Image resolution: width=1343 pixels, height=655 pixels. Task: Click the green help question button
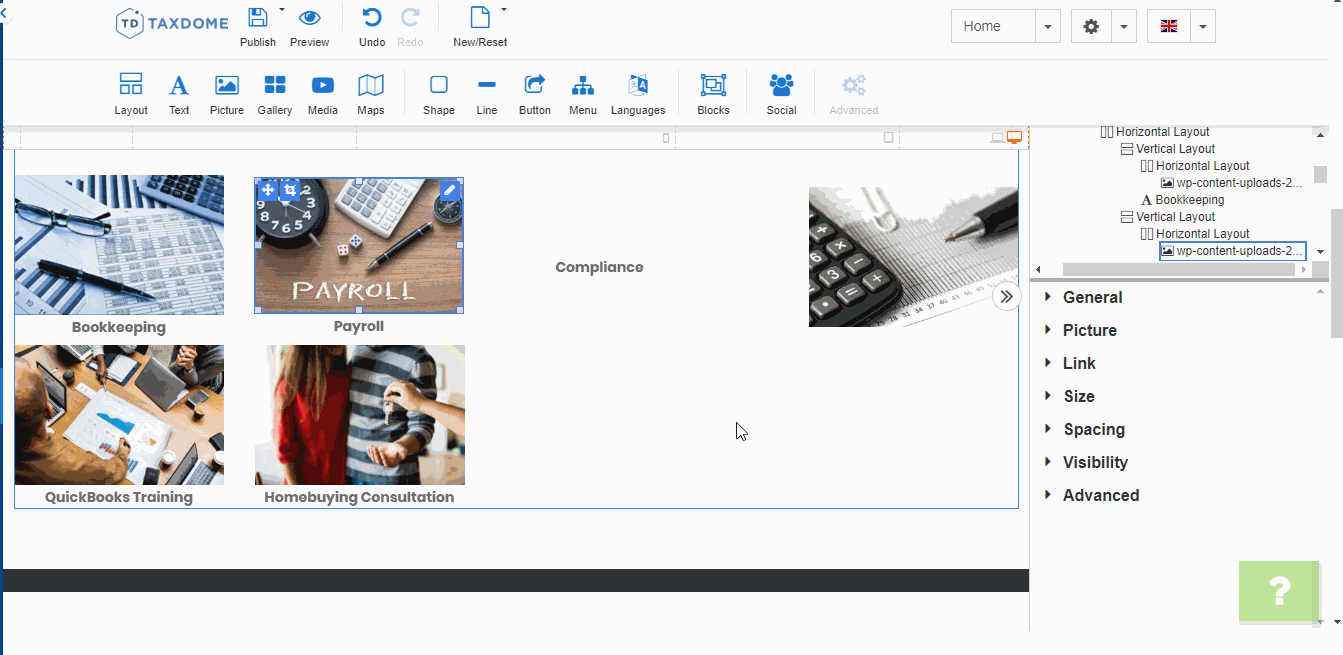(x=1279, y=592)
